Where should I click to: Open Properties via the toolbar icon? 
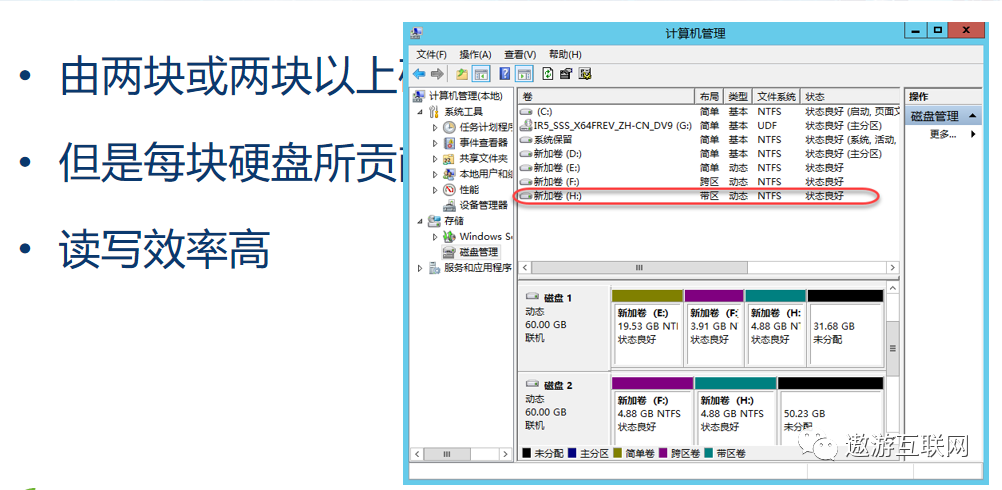566,74
